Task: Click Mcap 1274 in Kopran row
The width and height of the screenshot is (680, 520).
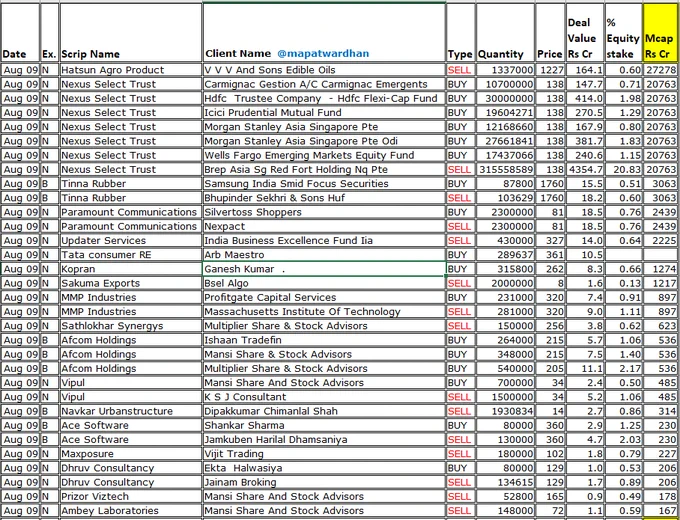Action: pyautogui.click(x=660, y=269)
